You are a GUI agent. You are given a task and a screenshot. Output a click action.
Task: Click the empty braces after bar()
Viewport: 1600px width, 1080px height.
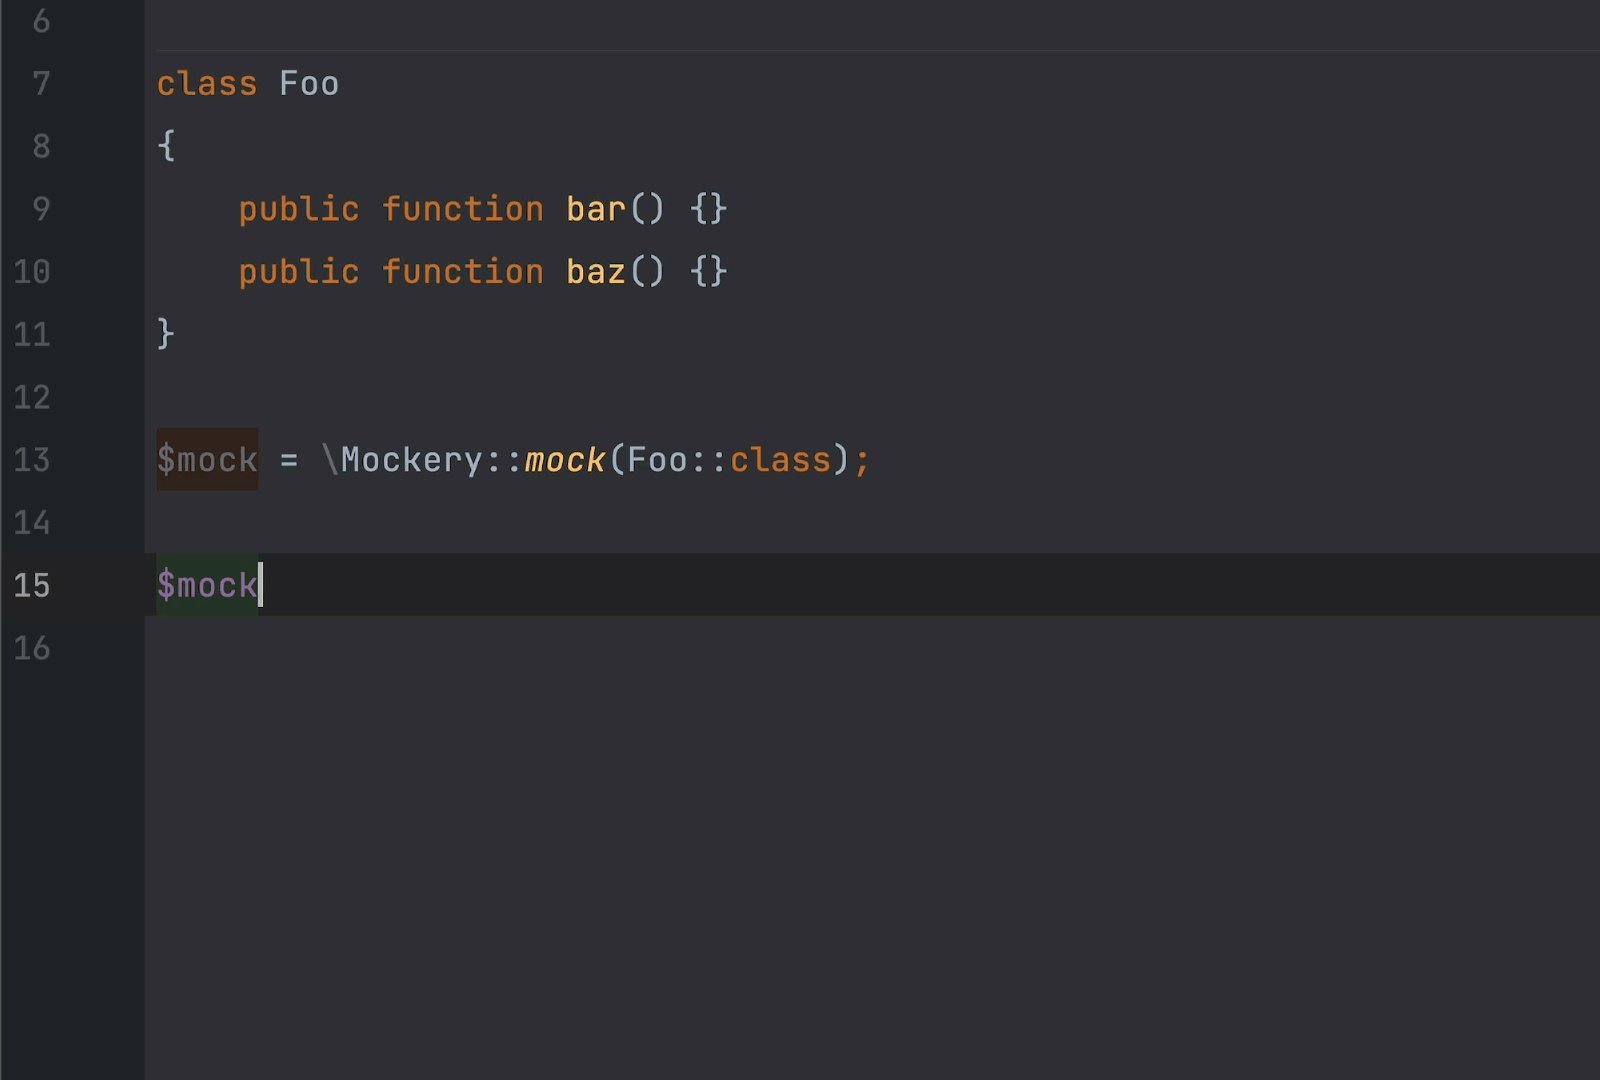pyautogui.click(x=708, y=209)
